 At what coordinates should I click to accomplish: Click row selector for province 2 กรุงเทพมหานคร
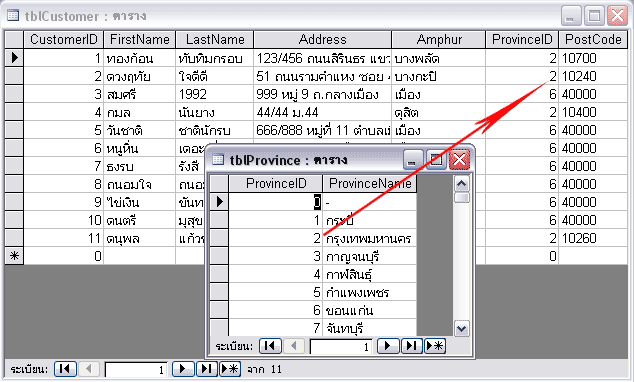[219, 238]
